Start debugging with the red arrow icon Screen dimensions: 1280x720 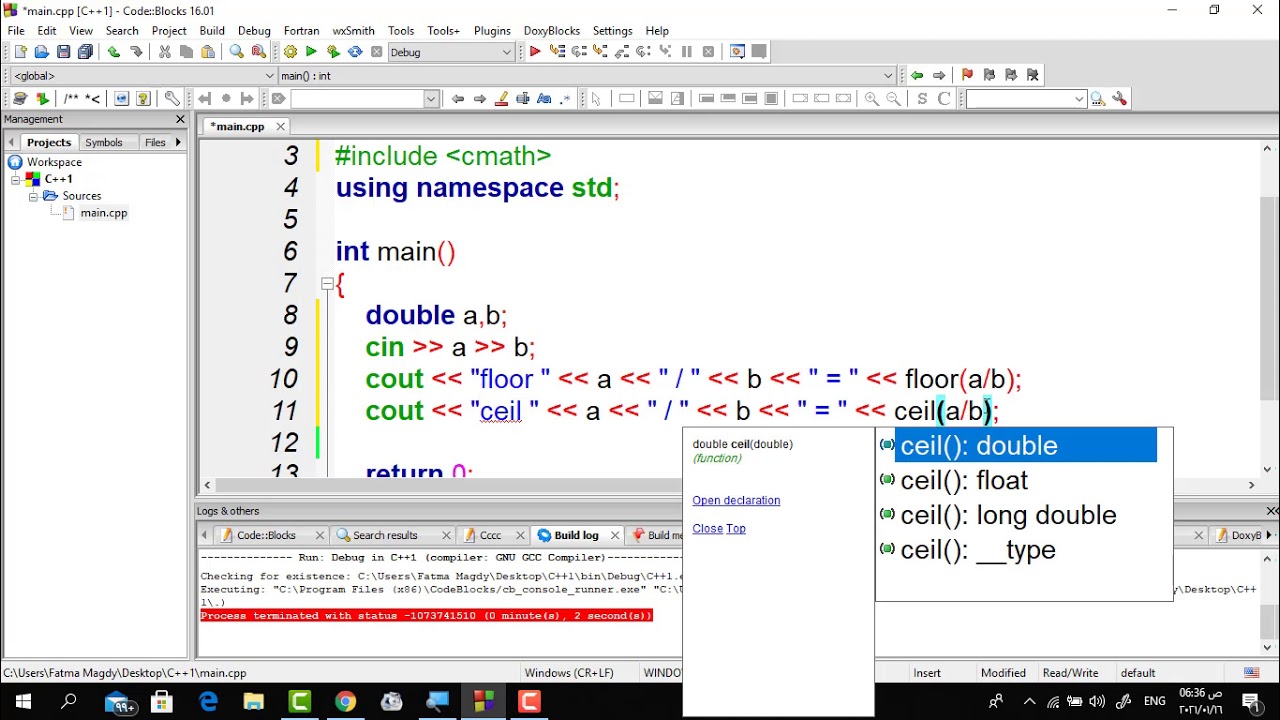[535, 52]
